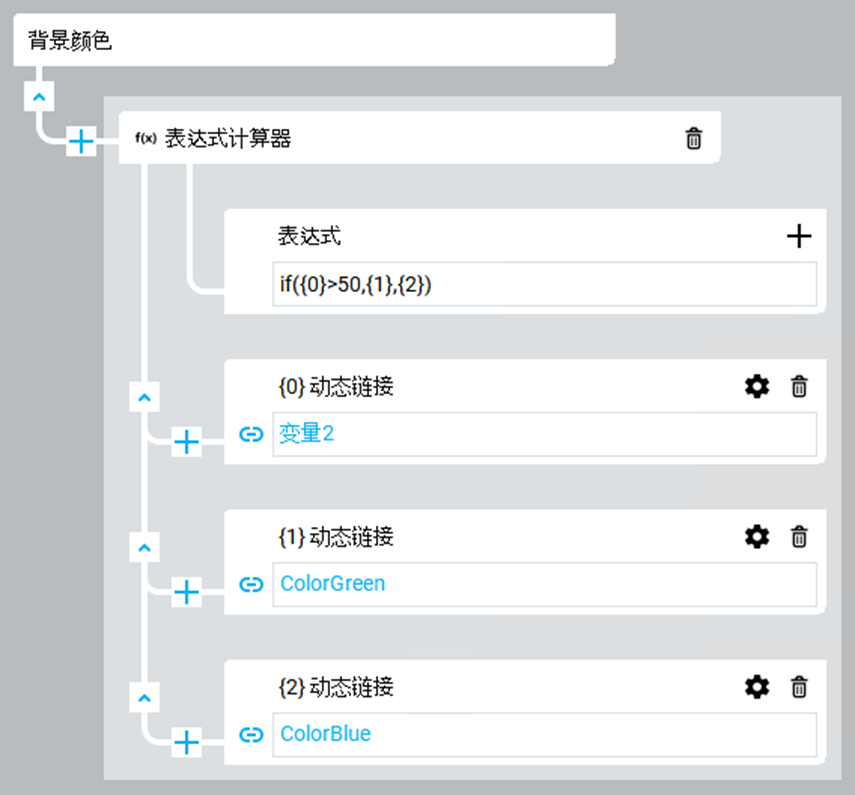The image size is (855, 795).
Task: Click the plus button left of 表达式计算器
Action: (x=81, y=142)
